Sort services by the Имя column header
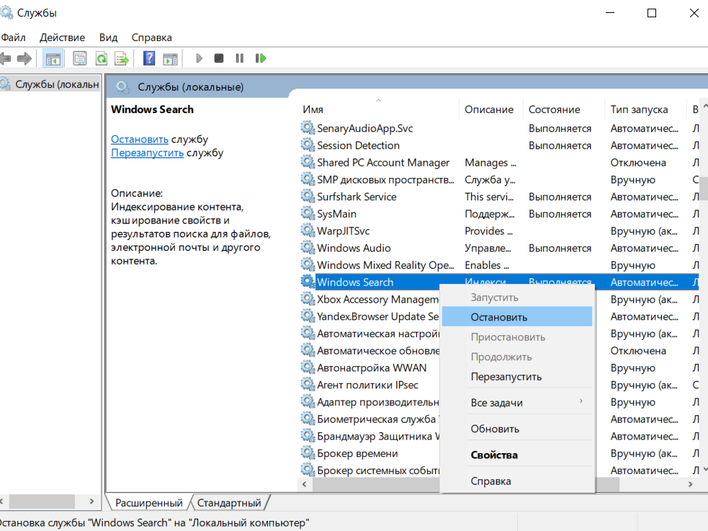708x531 pixels. pos(313,109)
